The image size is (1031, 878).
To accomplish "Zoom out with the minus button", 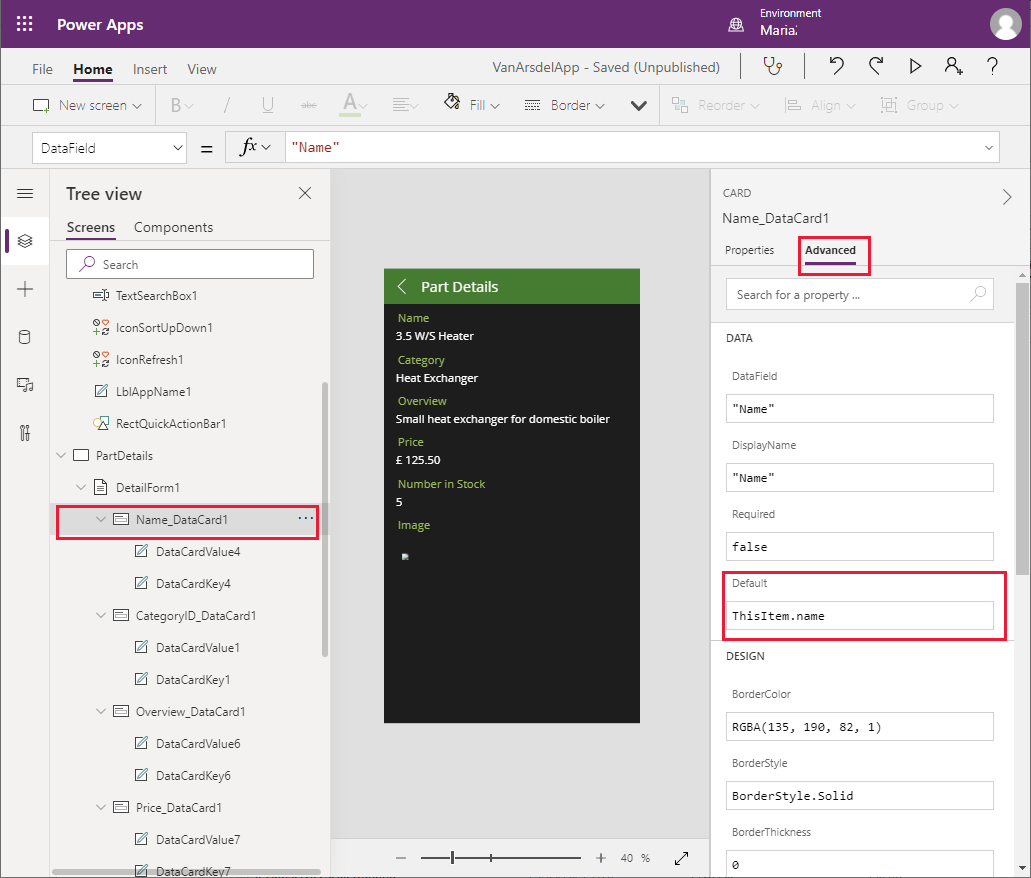I will pos(401,858).
